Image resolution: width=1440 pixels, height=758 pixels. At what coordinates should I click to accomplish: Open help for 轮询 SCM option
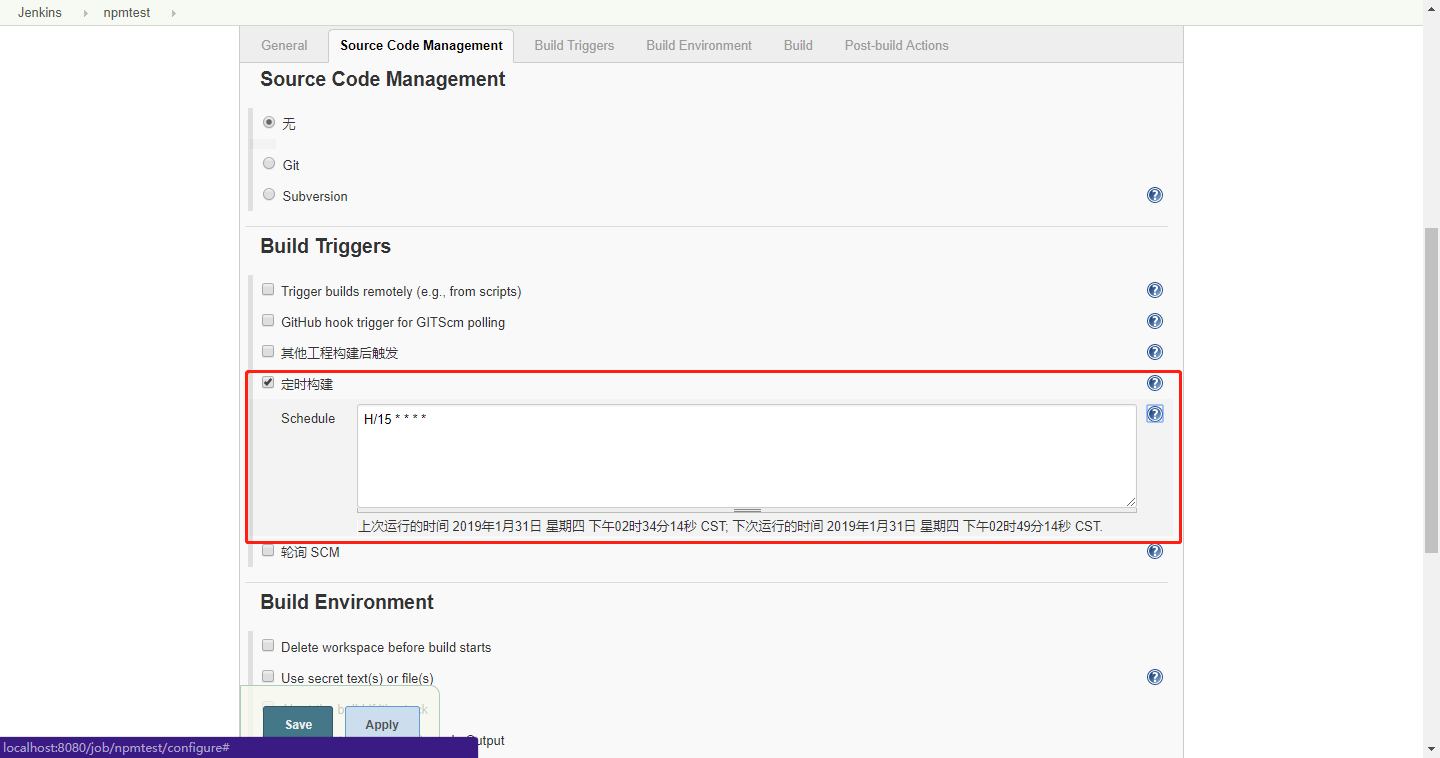(x=1155, y=551)
